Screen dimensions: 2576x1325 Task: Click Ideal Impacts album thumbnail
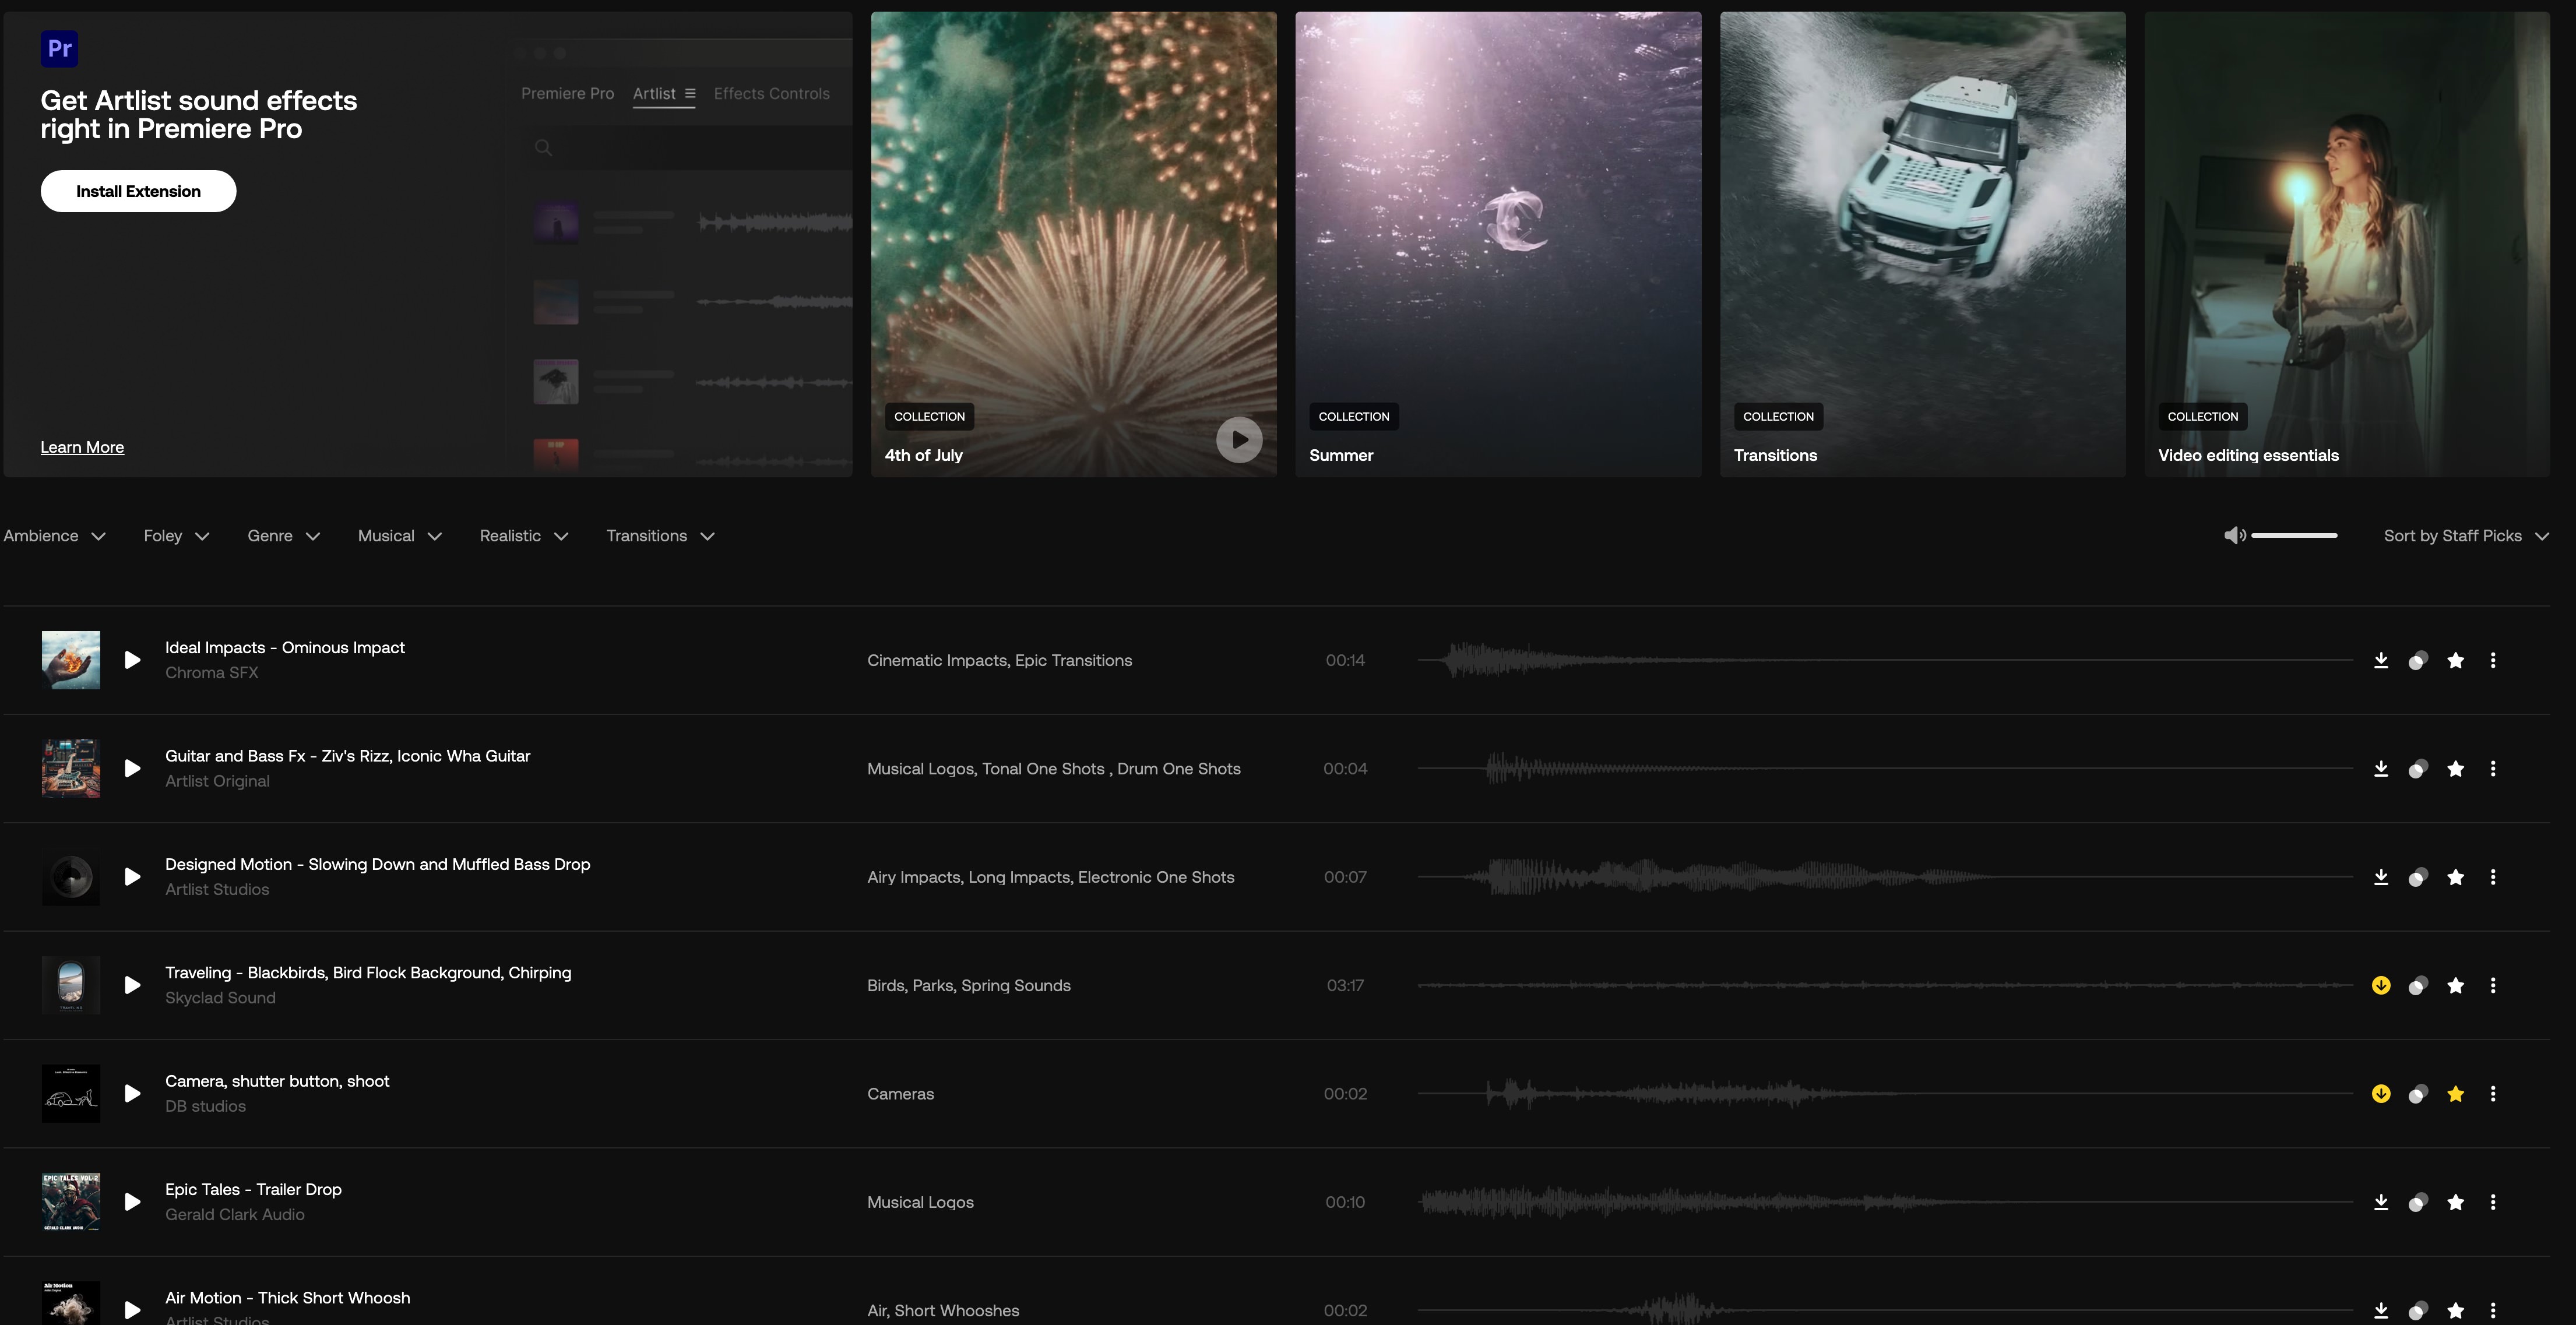(x=71, y=660)
